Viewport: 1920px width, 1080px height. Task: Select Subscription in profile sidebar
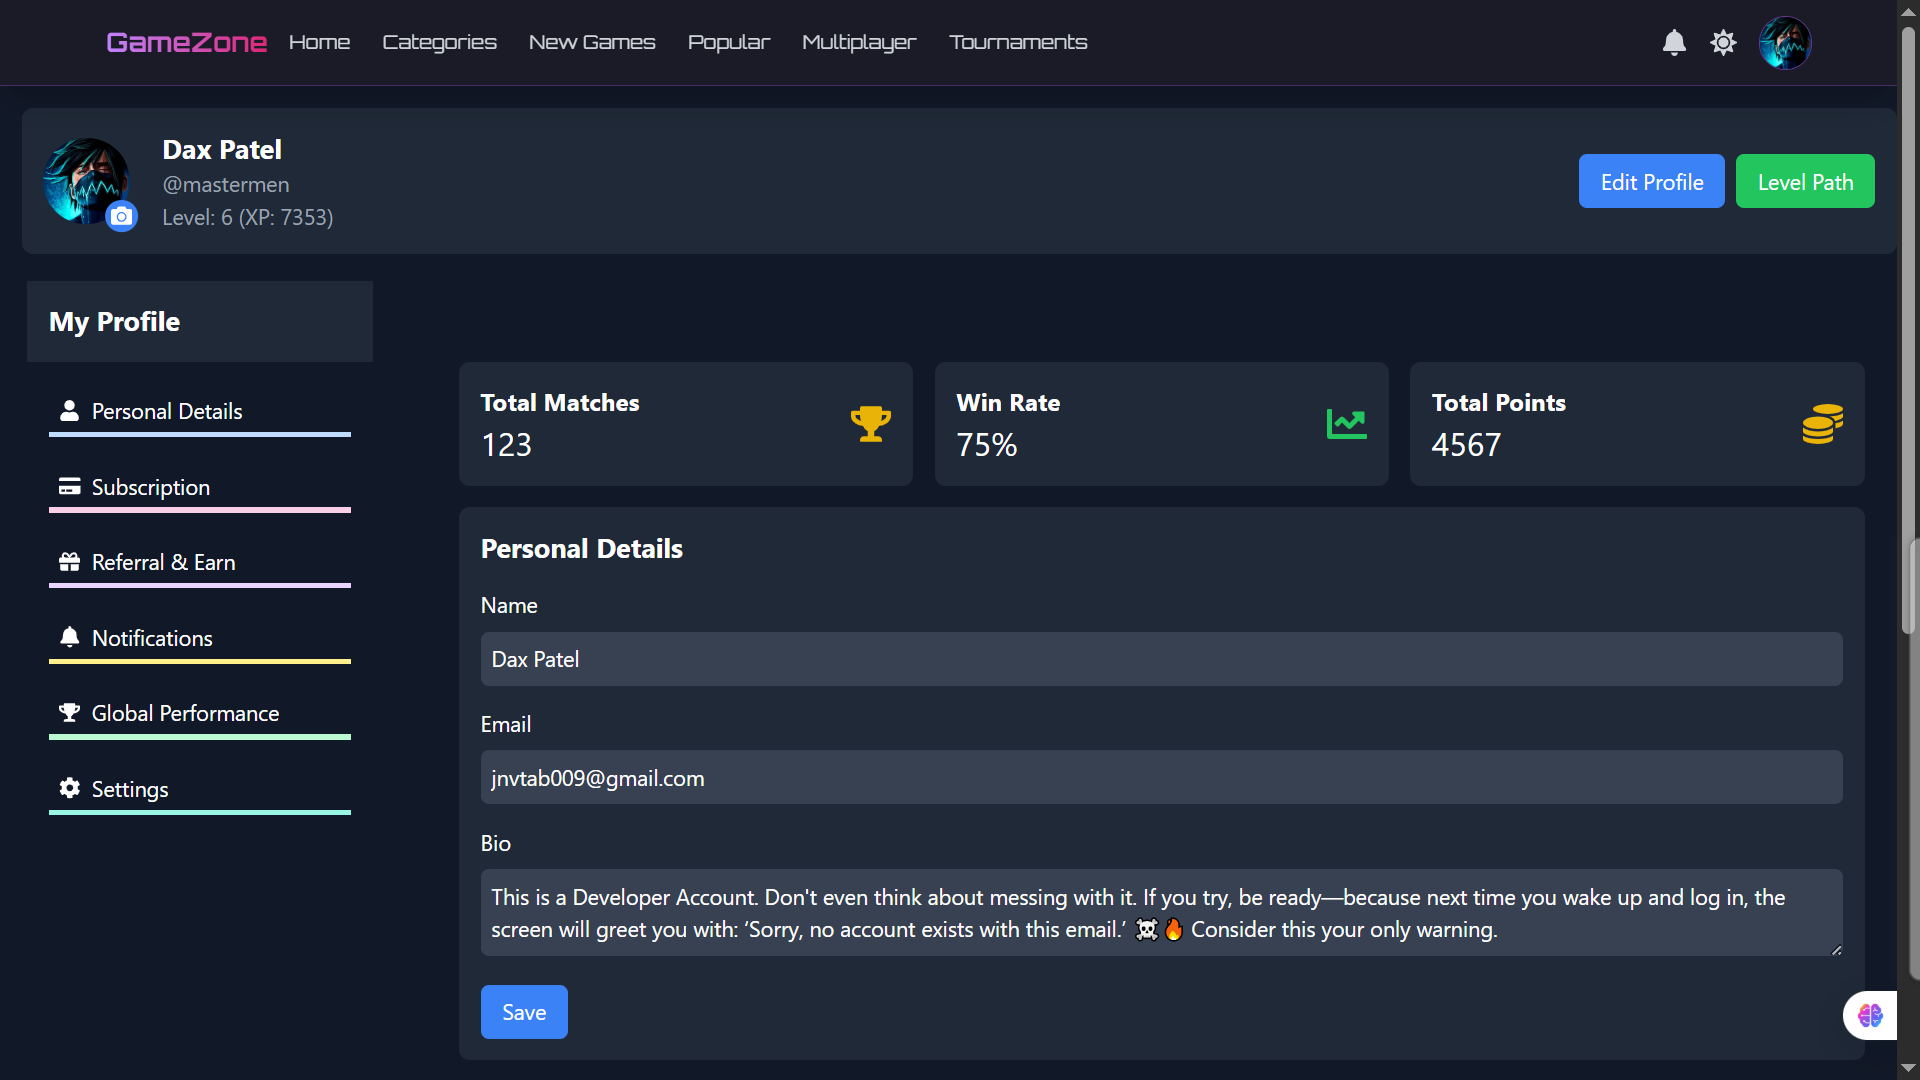point(150,487)
